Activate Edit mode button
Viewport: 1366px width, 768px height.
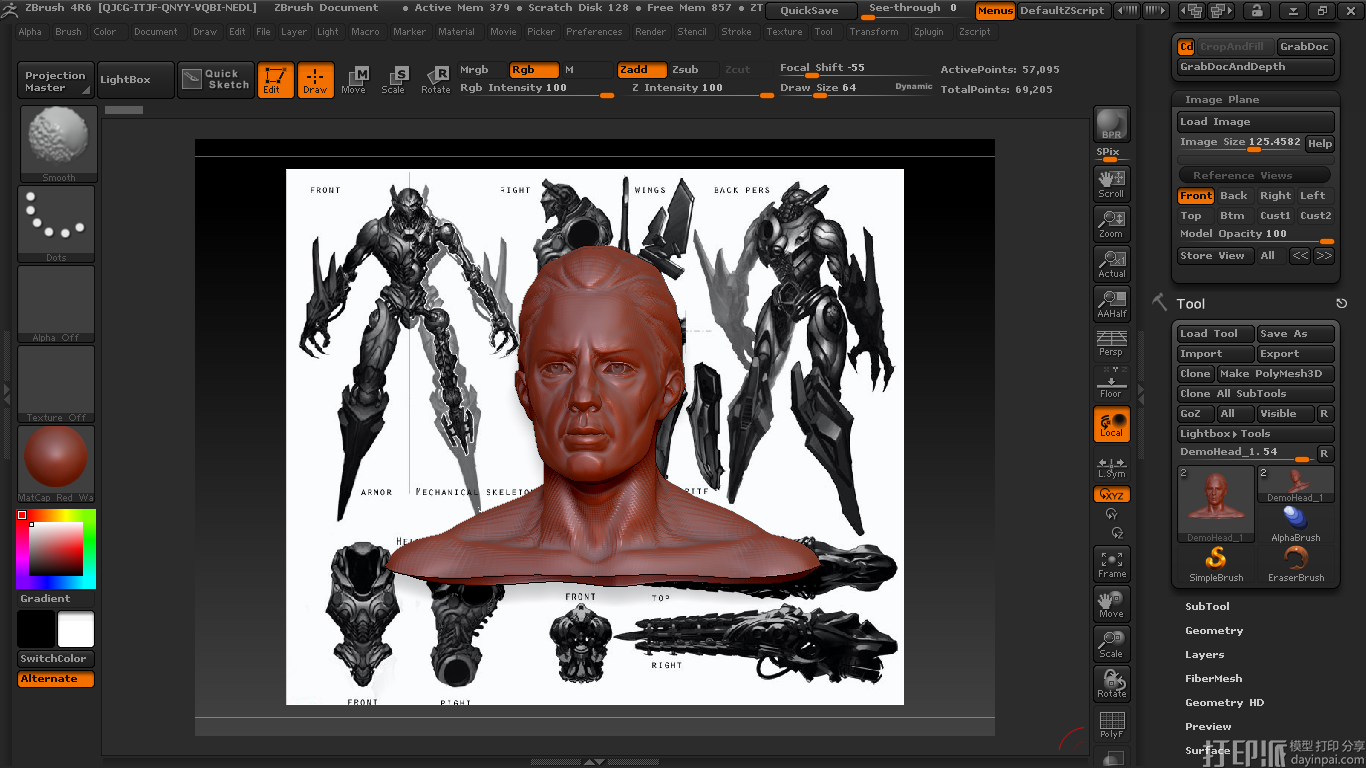pyautogui.click(x=275, y=80)
